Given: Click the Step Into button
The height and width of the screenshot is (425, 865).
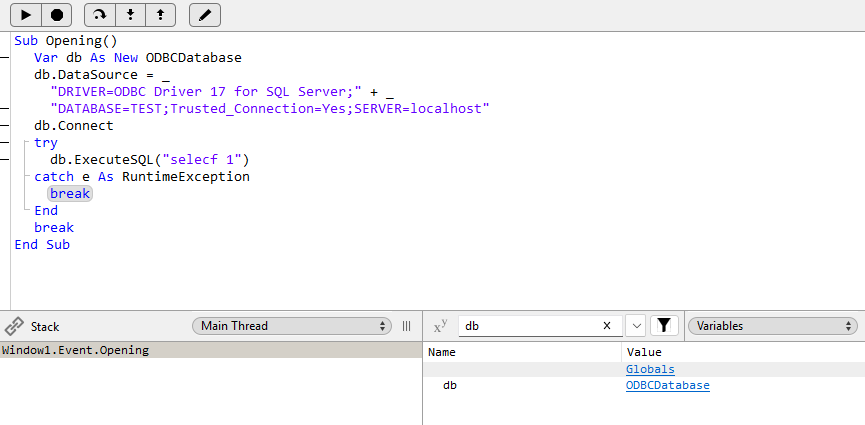Looking at the screenshot, I should (x=130, y=15).
